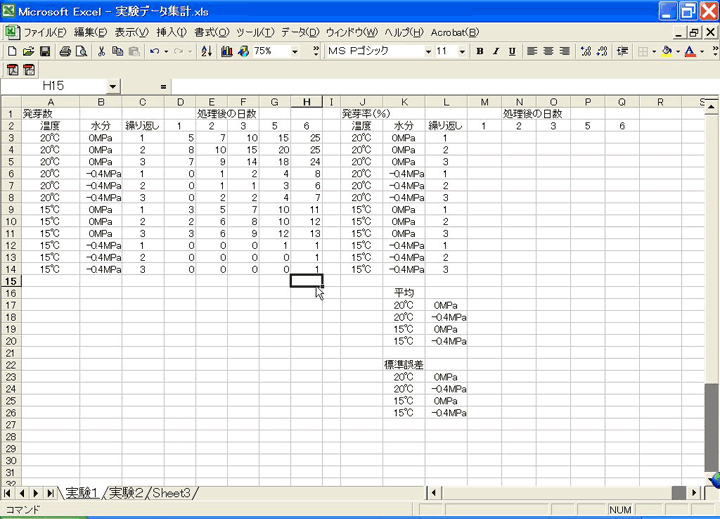Open the データ(D) menu

(x=296, y=32)
